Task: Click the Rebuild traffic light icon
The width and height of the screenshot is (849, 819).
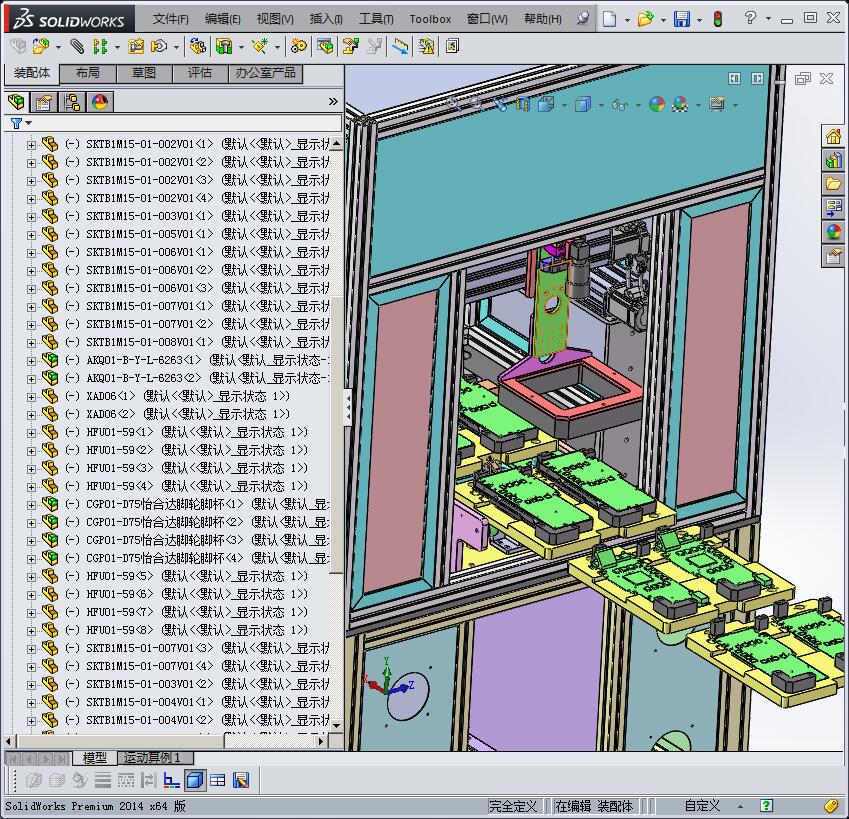Action: coord(718,19)
